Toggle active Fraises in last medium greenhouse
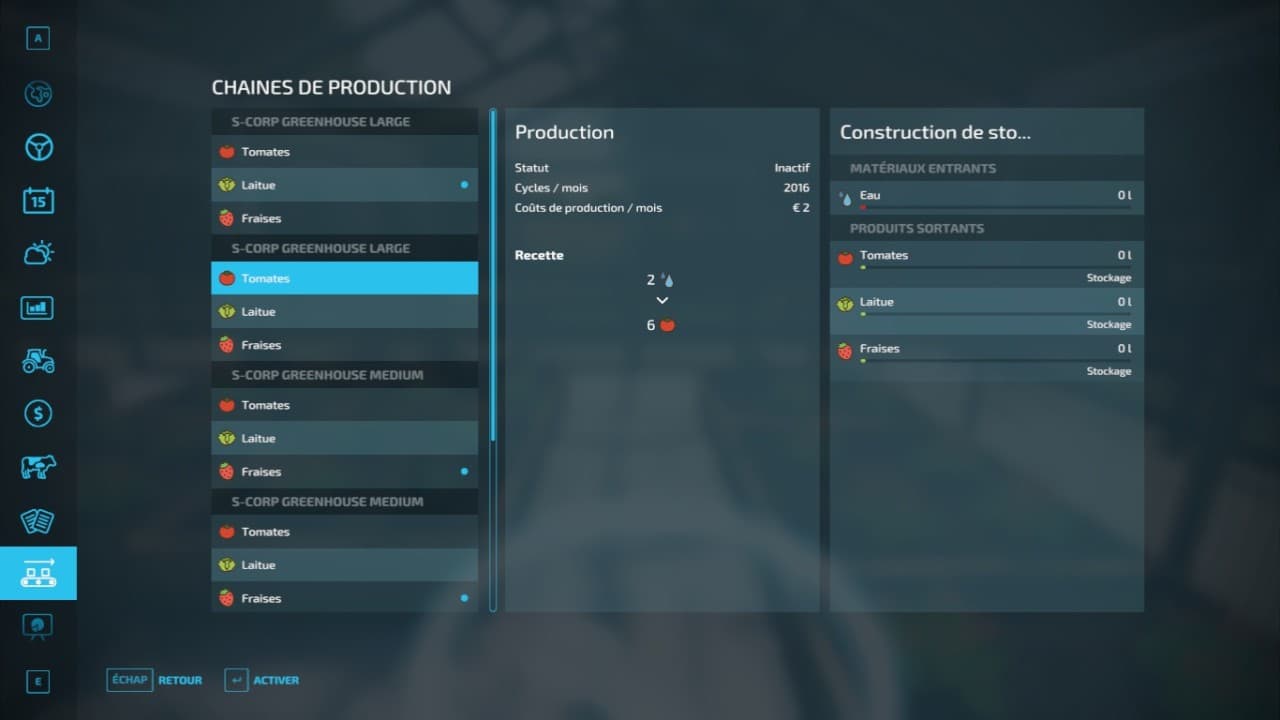This screenshot has width=1280, height=720. pyautogui.click(x=344, y=598)
